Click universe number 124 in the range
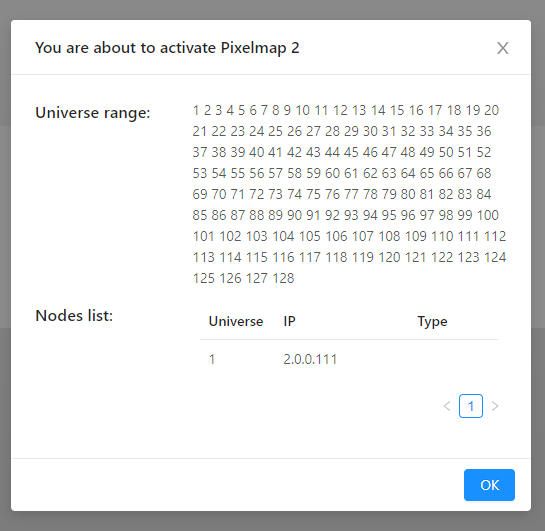This screenshot has width=545, height=531. (495, 258)
